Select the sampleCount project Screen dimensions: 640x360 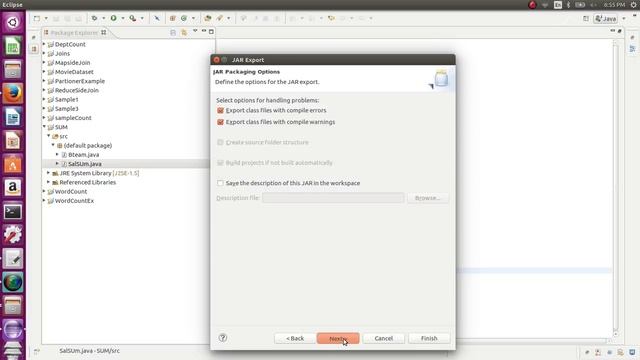click(73, 118)
